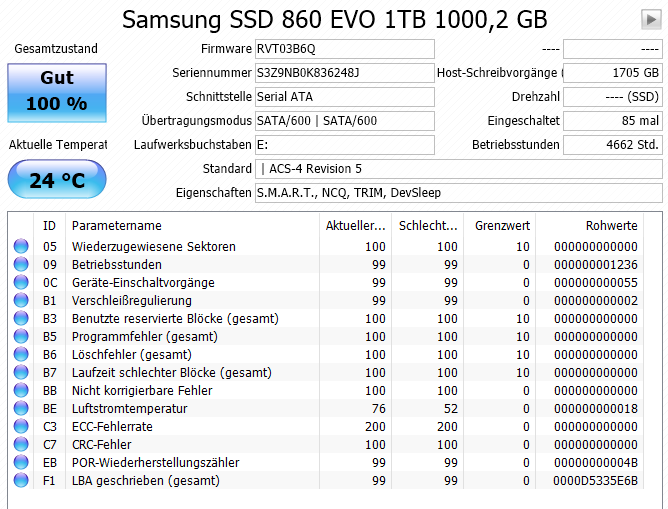The image size is (668, 509).
Task: Click the Standard field ACS-4 Revision 5
Action: tap(459, 169)
